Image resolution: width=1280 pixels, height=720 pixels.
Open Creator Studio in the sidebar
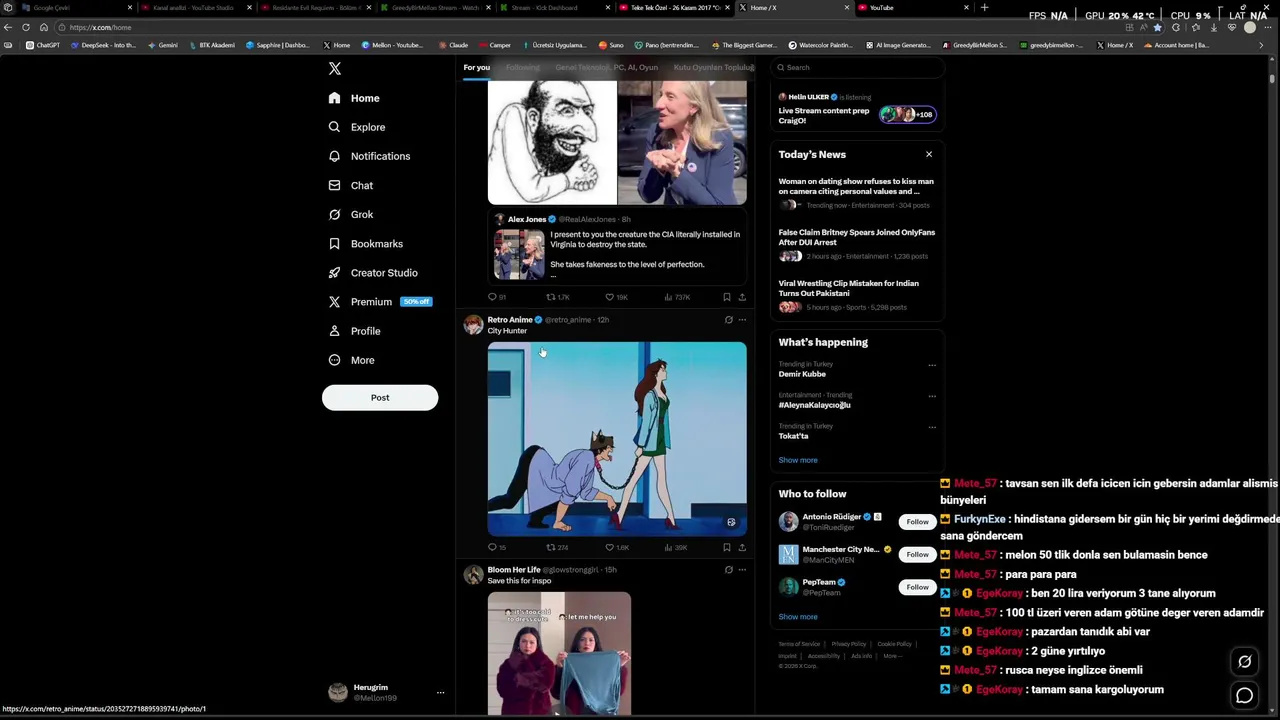click(373, 272)
